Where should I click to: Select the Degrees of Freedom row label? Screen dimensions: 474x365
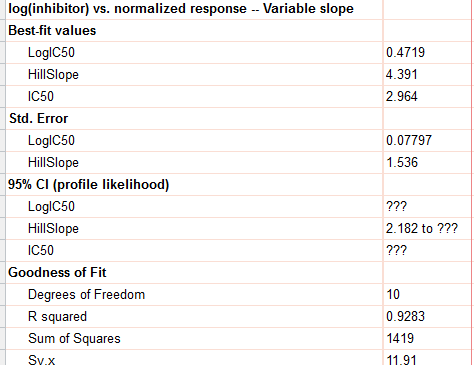click(x=86, y=294)
